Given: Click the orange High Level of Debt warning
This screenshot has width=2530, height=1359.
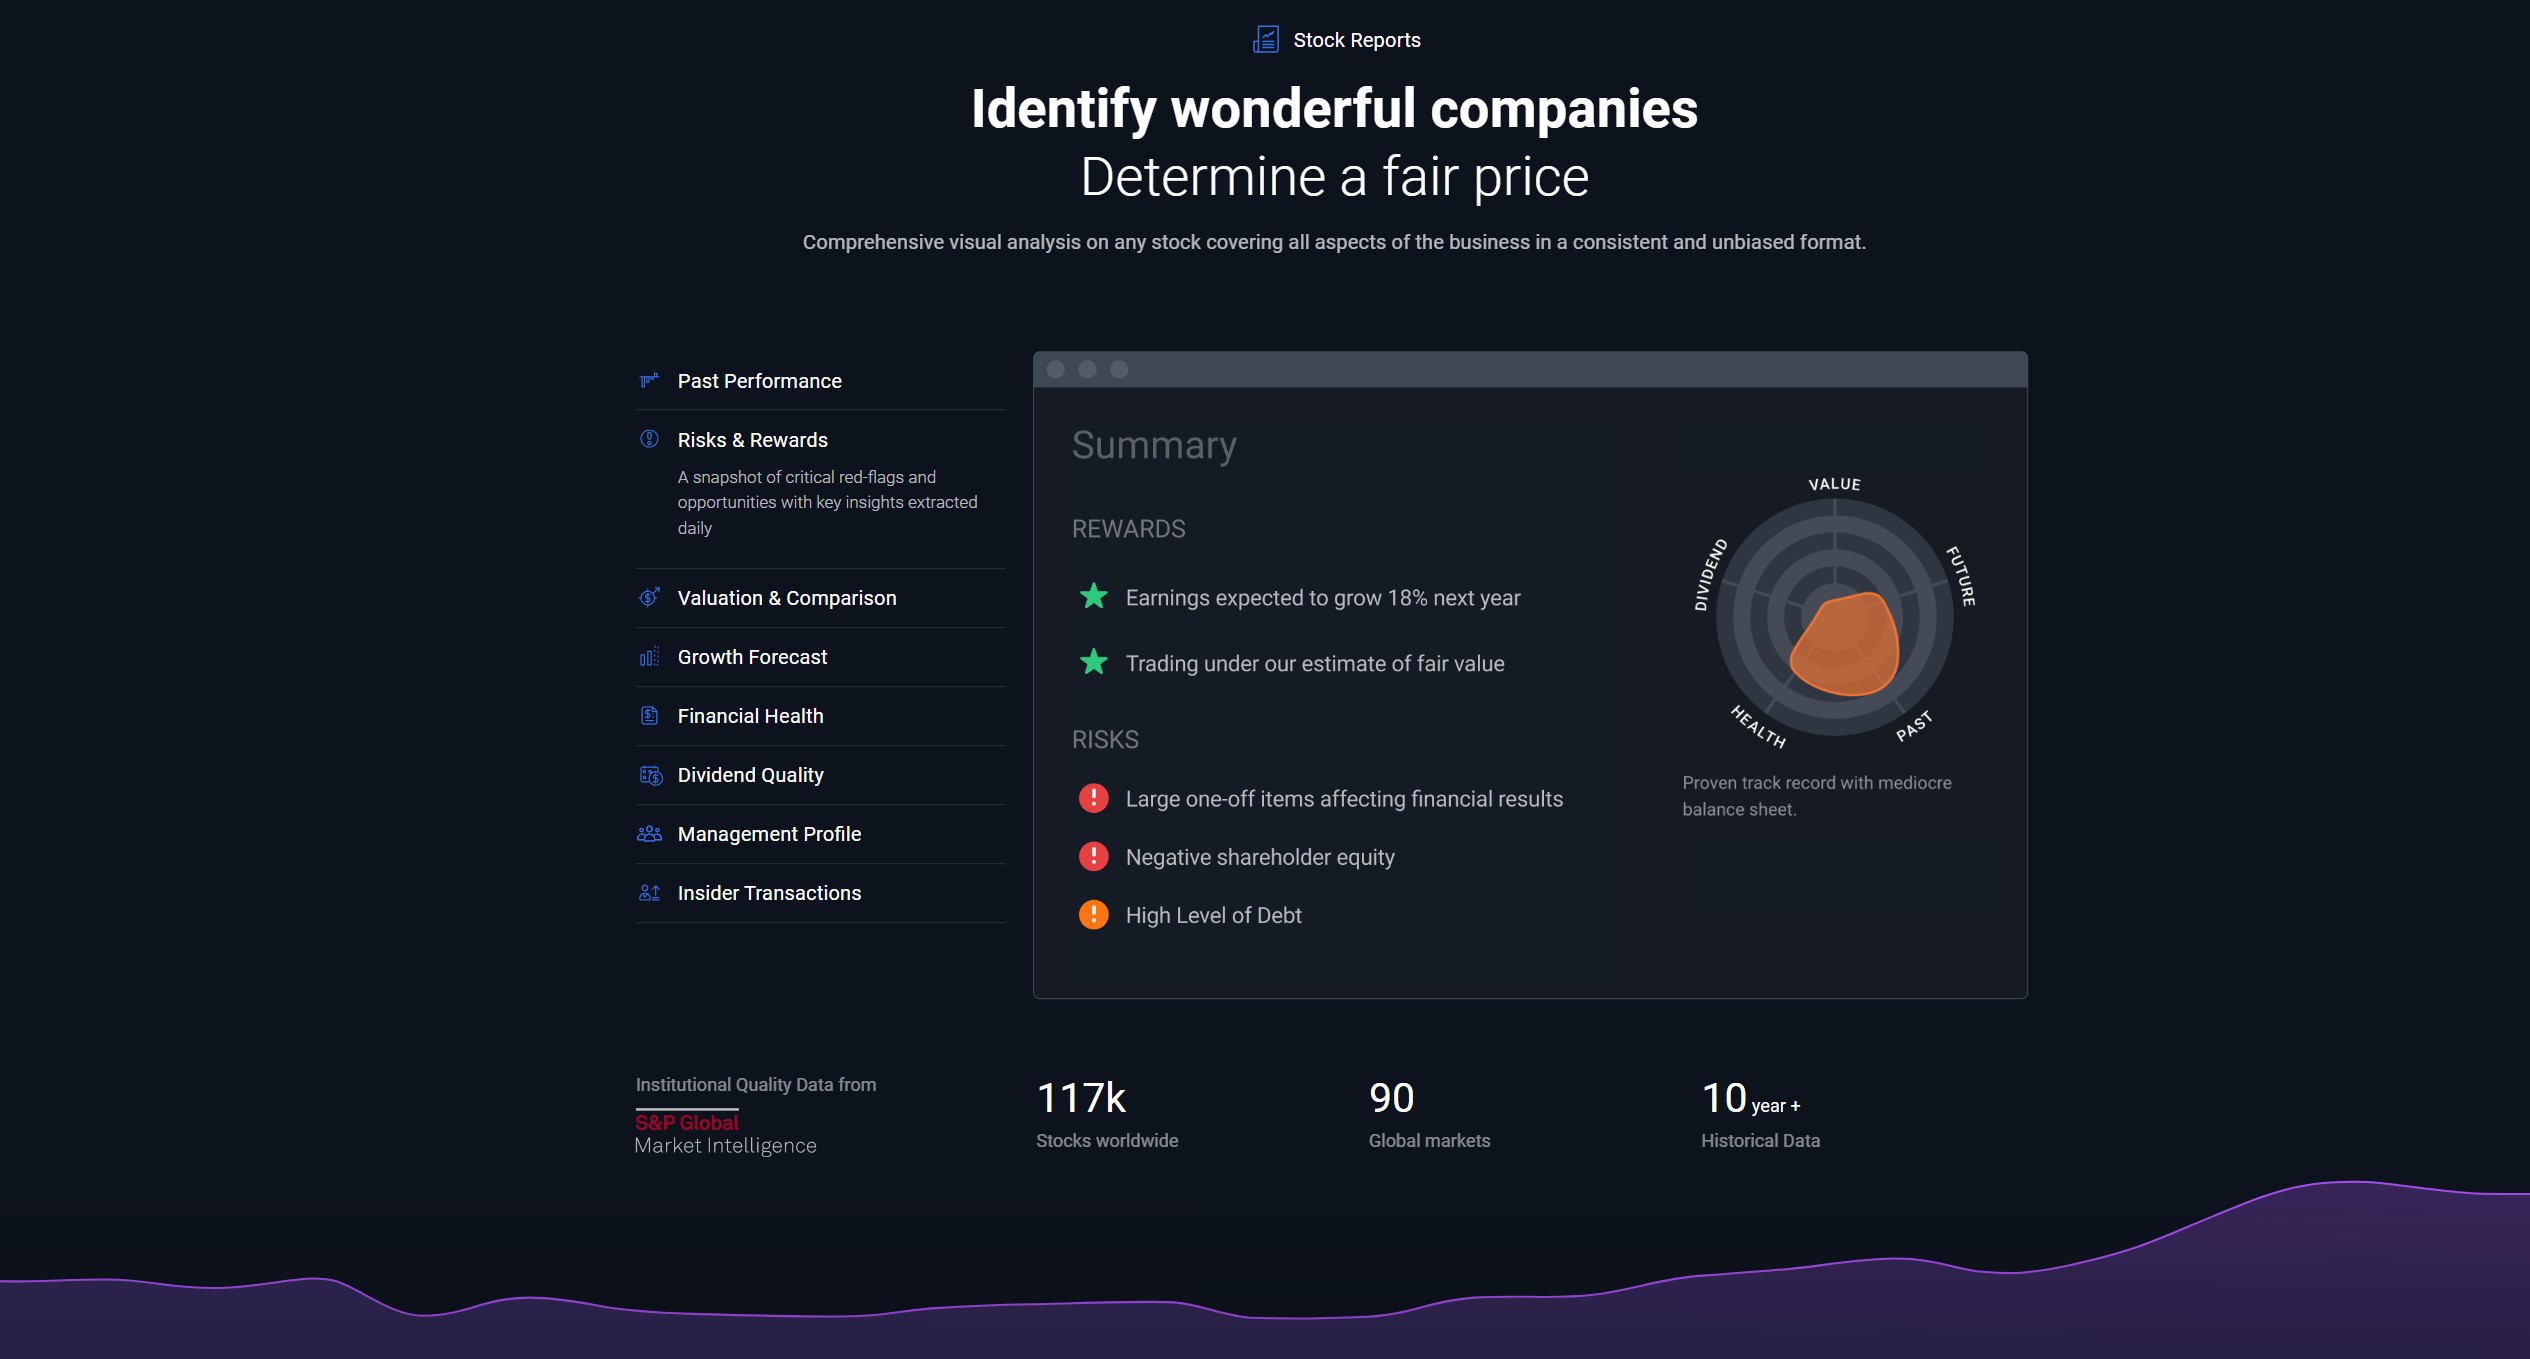Looking at the screenshot, I should (x=1093, y=915).
